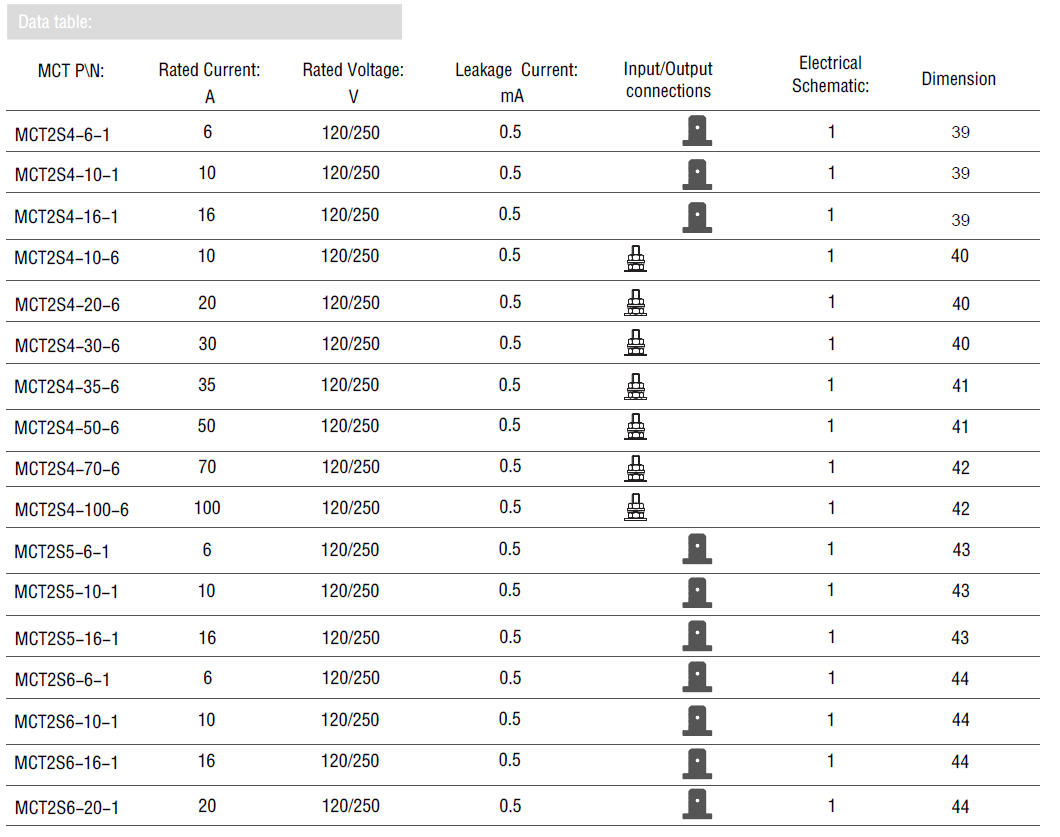Select part number MCT2S6-6-1
Viewport: 1060px width, 837px height.
pos(62,679)
